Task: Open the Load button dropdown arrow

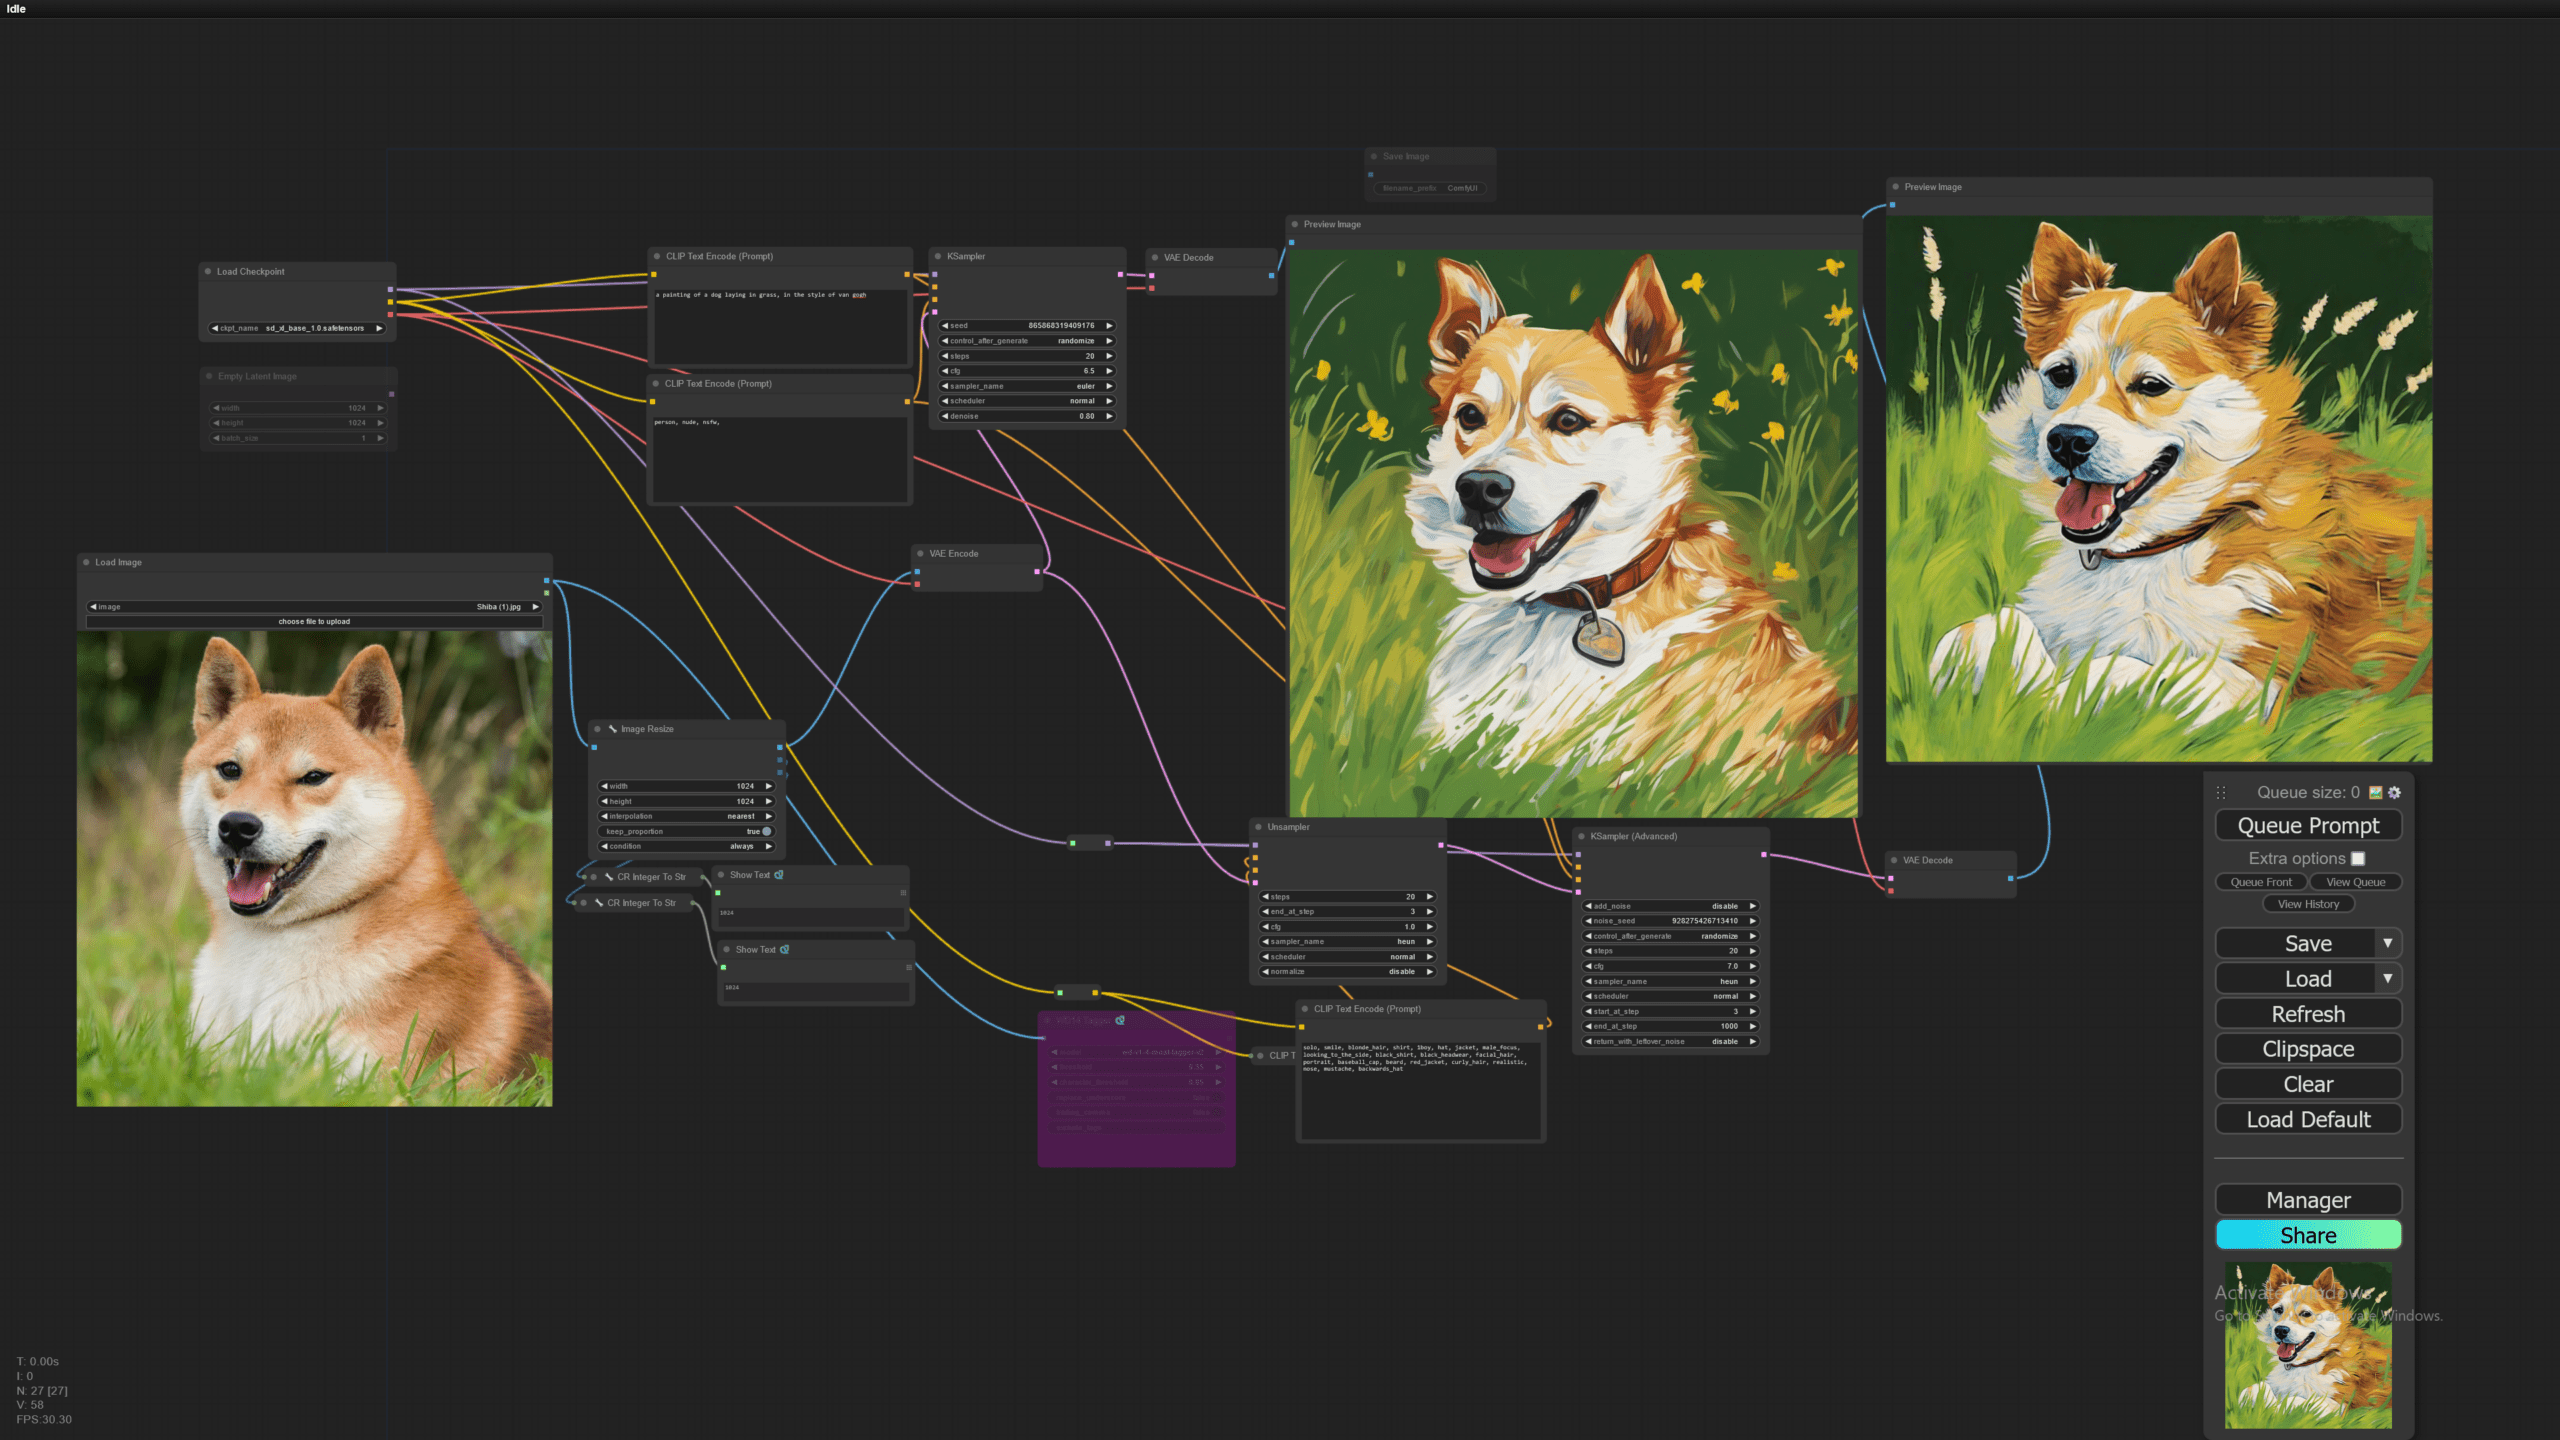Action: [2390, 978]
